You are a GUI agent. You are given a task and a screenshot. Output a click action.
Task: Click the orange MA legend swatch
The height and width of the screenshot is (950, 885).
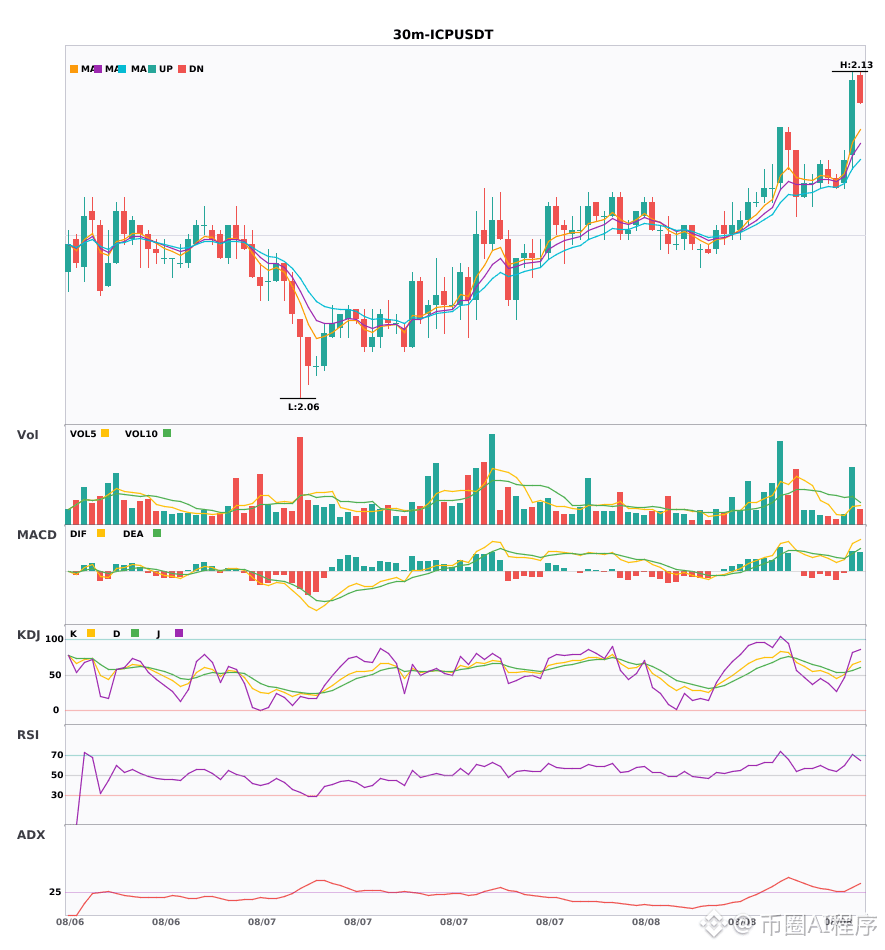(x=74, y=69)
